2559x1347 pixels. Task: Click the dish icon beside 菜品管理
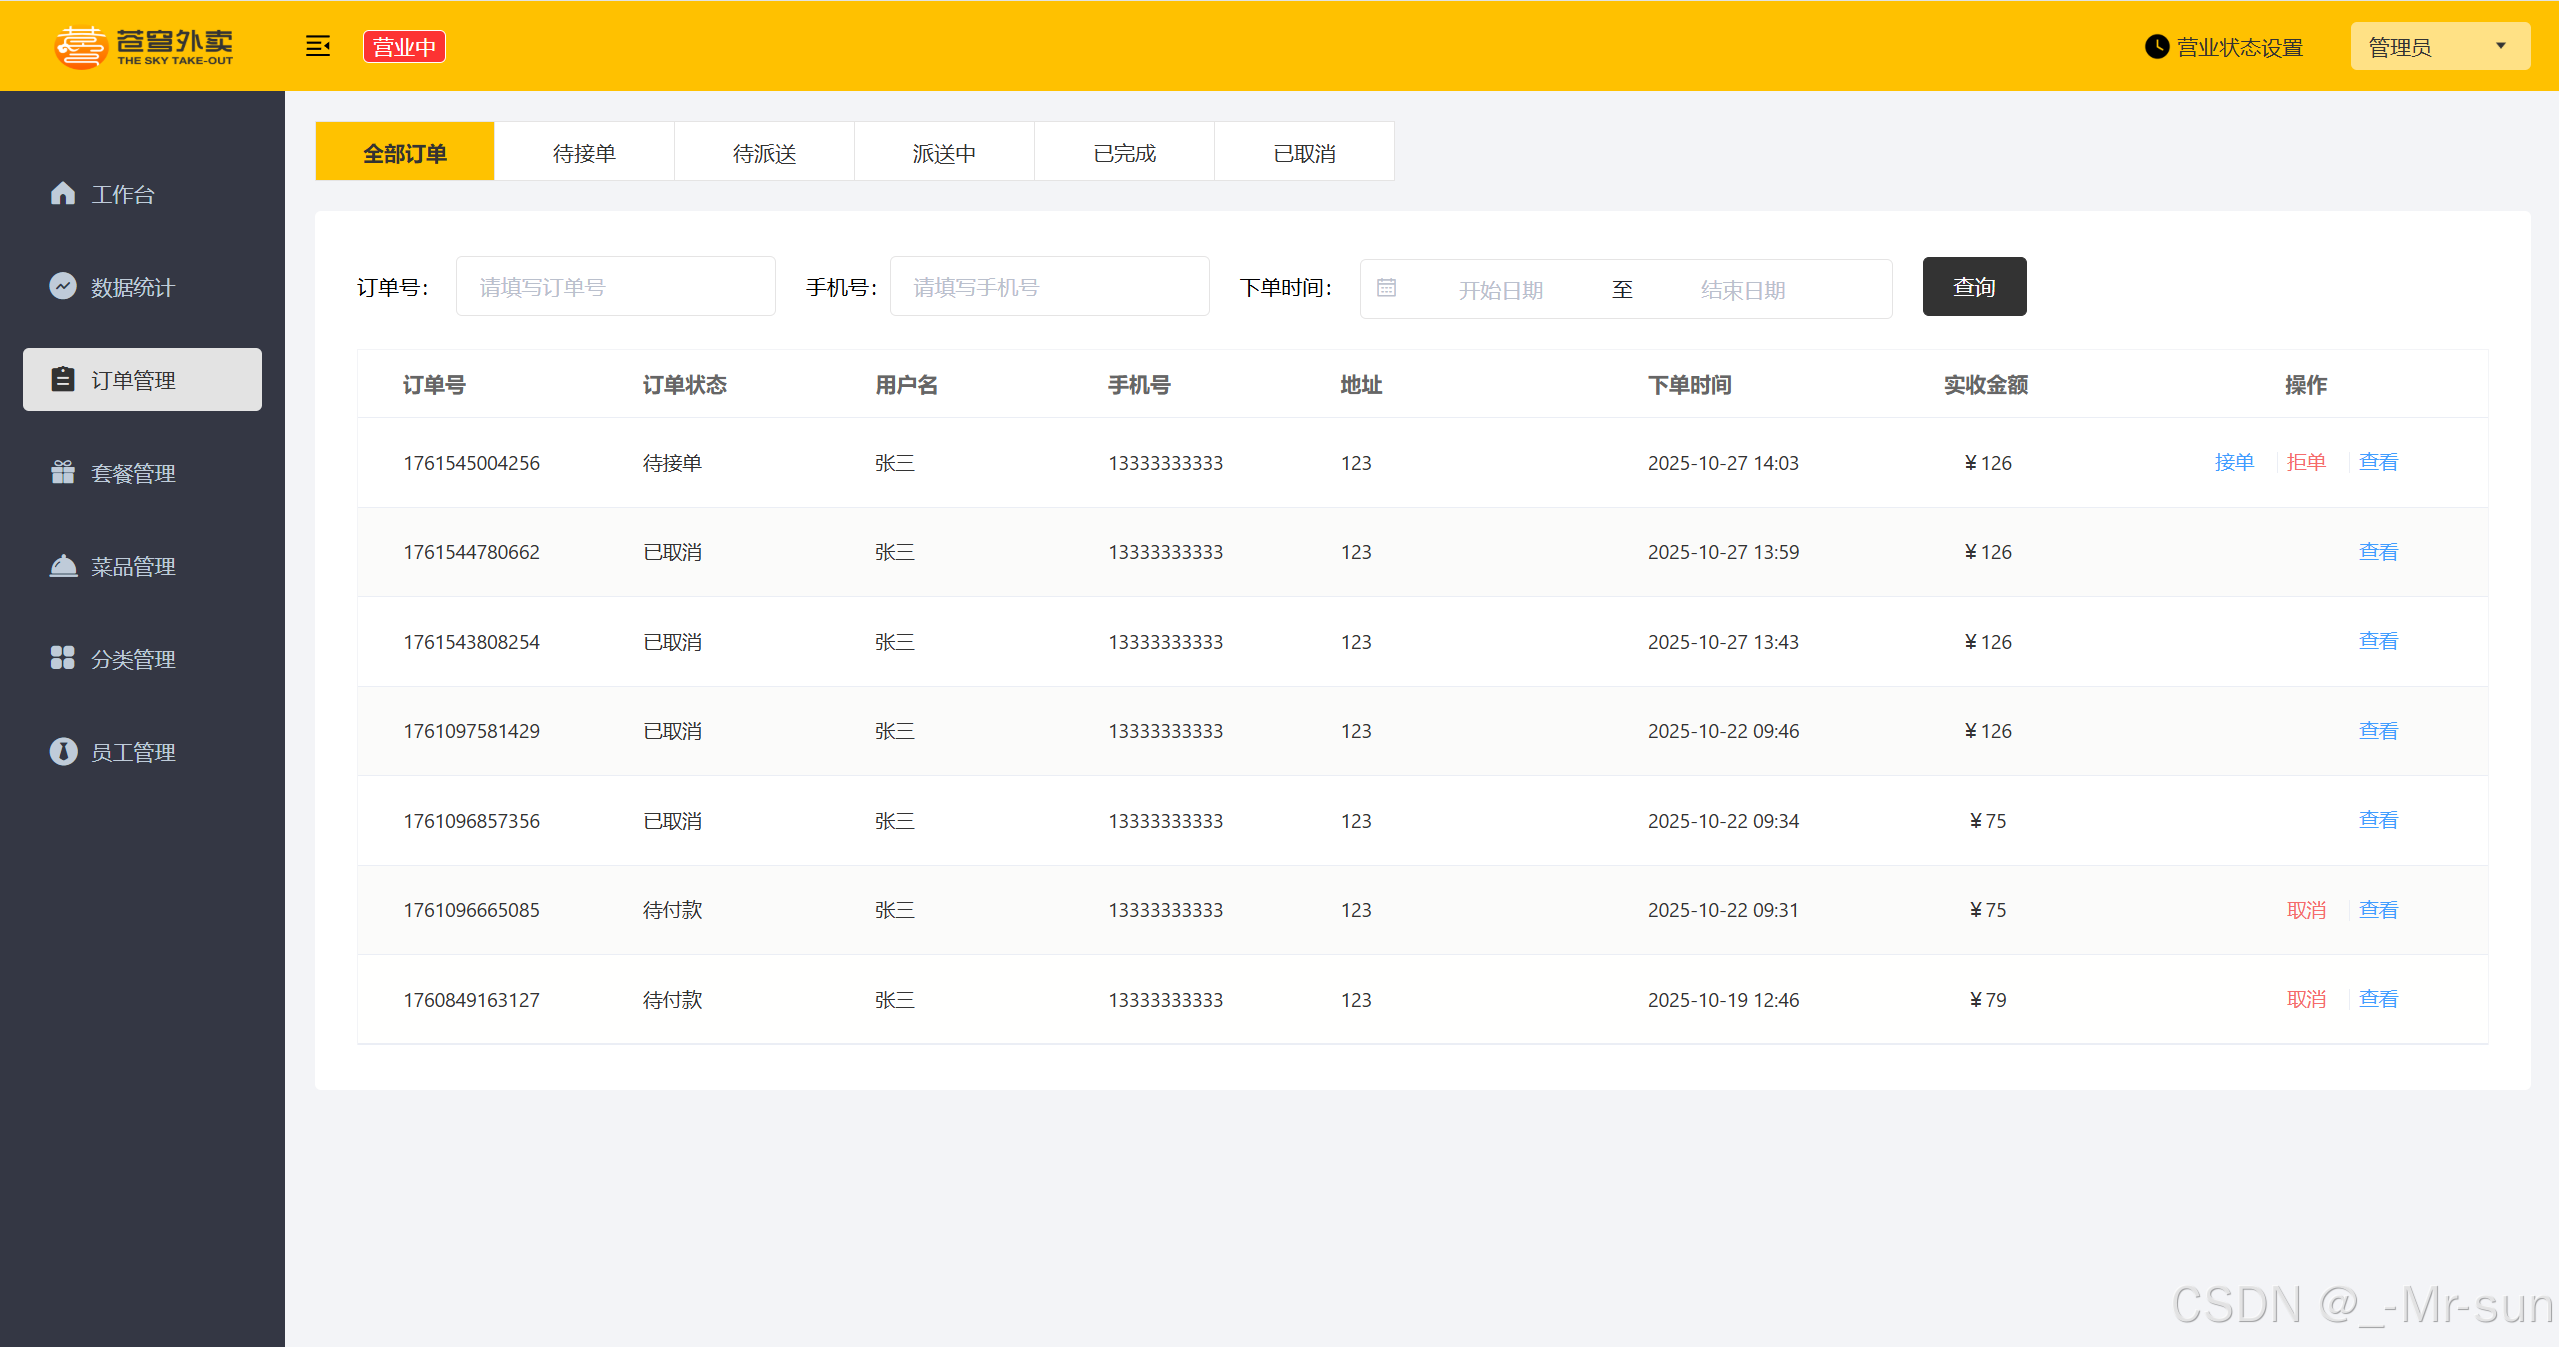point(63,566)
